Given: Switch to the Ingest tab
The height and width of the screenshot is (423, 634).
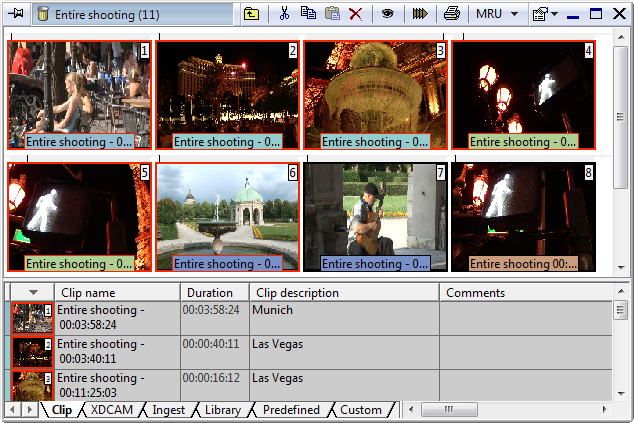Looking at the screenshot, I should pos(169,410).
